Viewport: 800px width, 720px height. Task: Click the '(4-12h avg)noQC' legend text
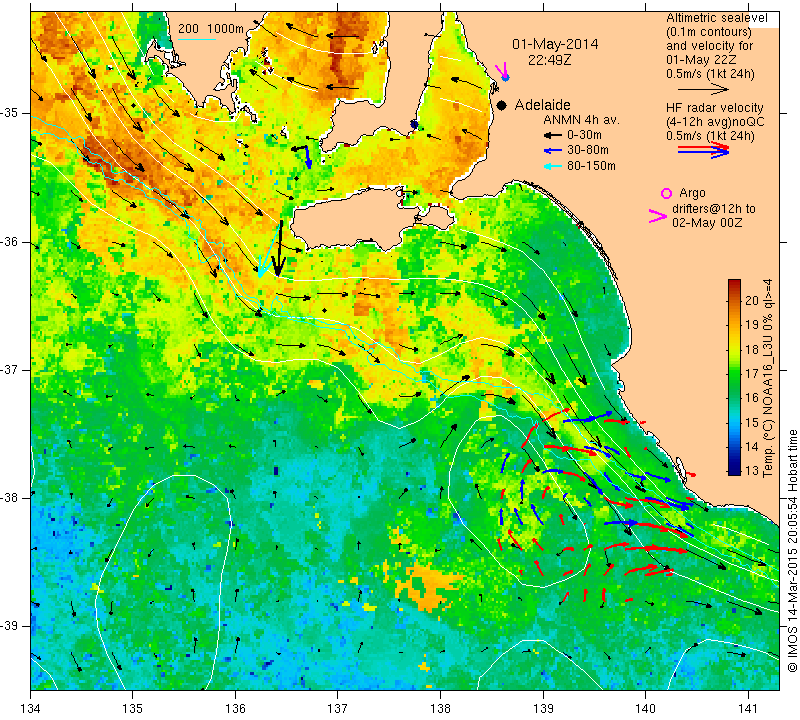(715, 122)
